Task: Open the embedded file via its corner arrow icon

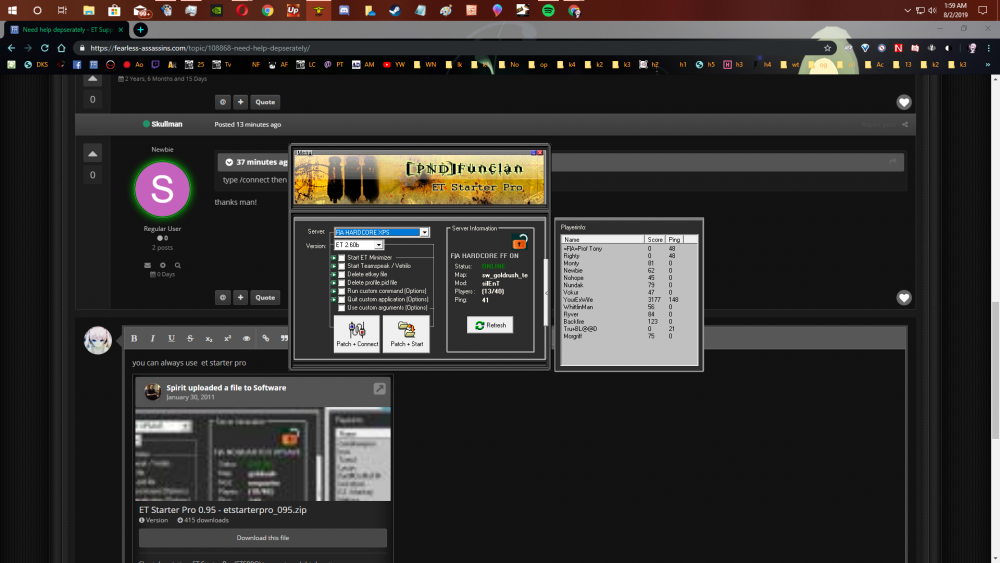Action: [379, 388]
